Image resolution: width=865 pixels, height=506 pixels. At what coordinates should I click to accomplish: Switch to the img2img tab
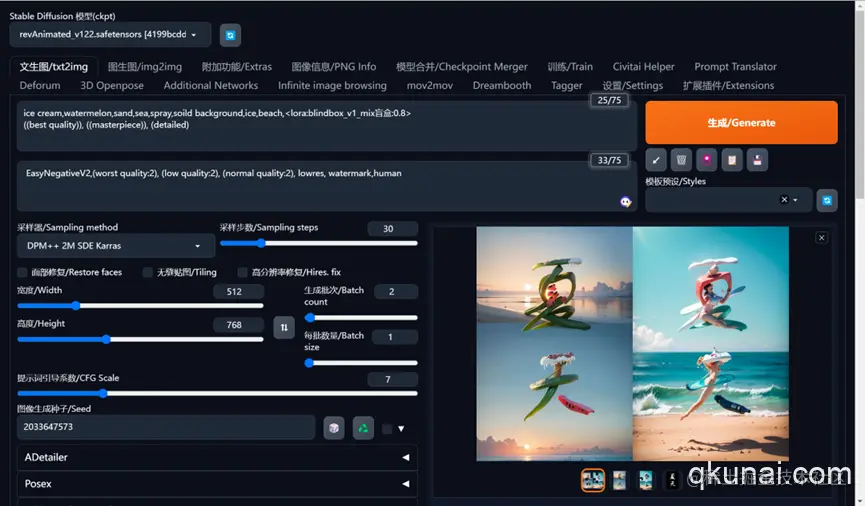tap(145, 67)
